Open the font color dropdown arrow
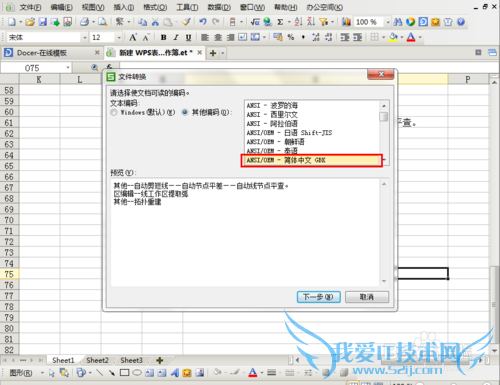Screen dimensions: 500x385 tap(420, 37)
